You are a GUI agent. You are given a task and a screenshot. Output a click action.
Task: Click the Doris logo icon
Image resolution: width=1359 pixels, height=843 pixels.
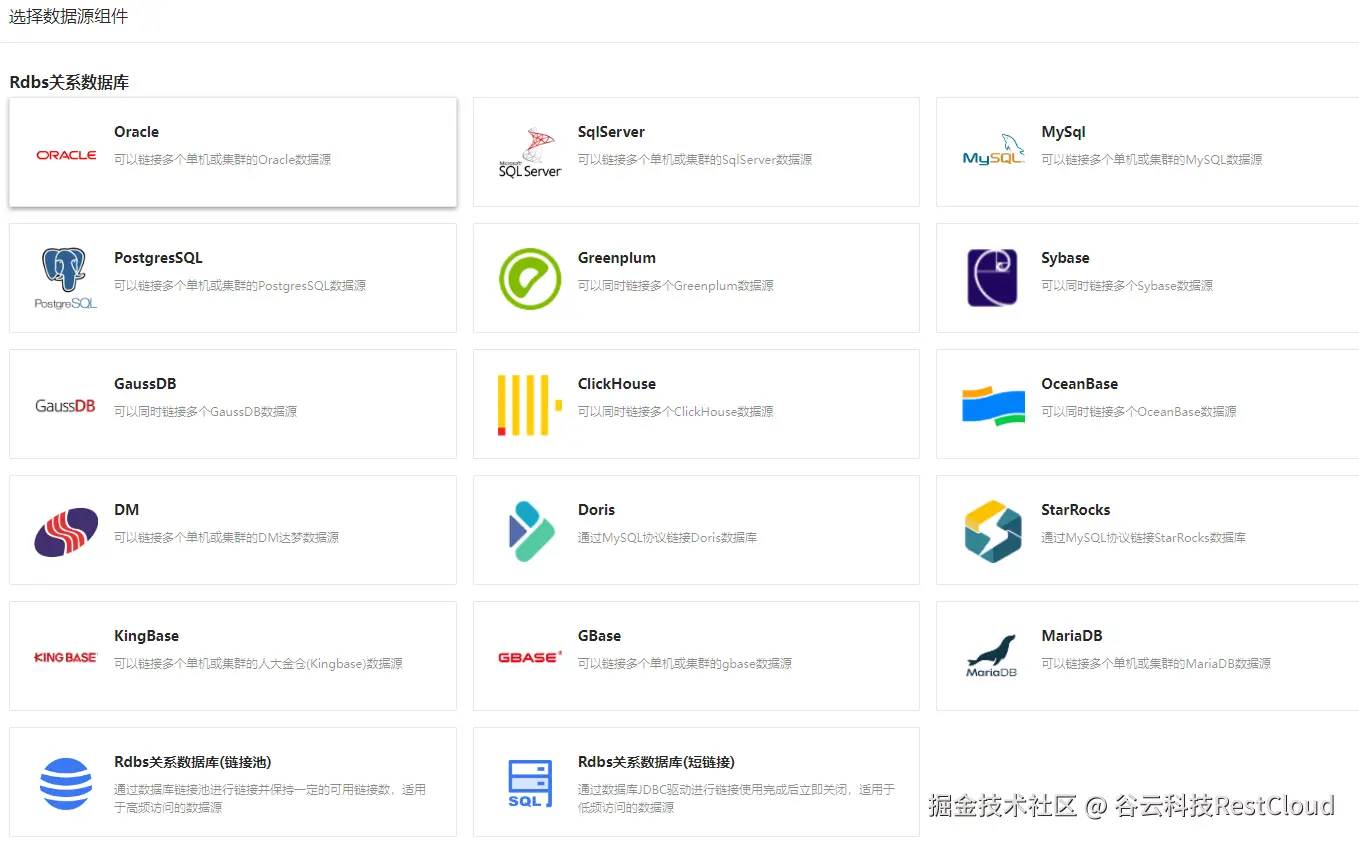pos(529,530)
